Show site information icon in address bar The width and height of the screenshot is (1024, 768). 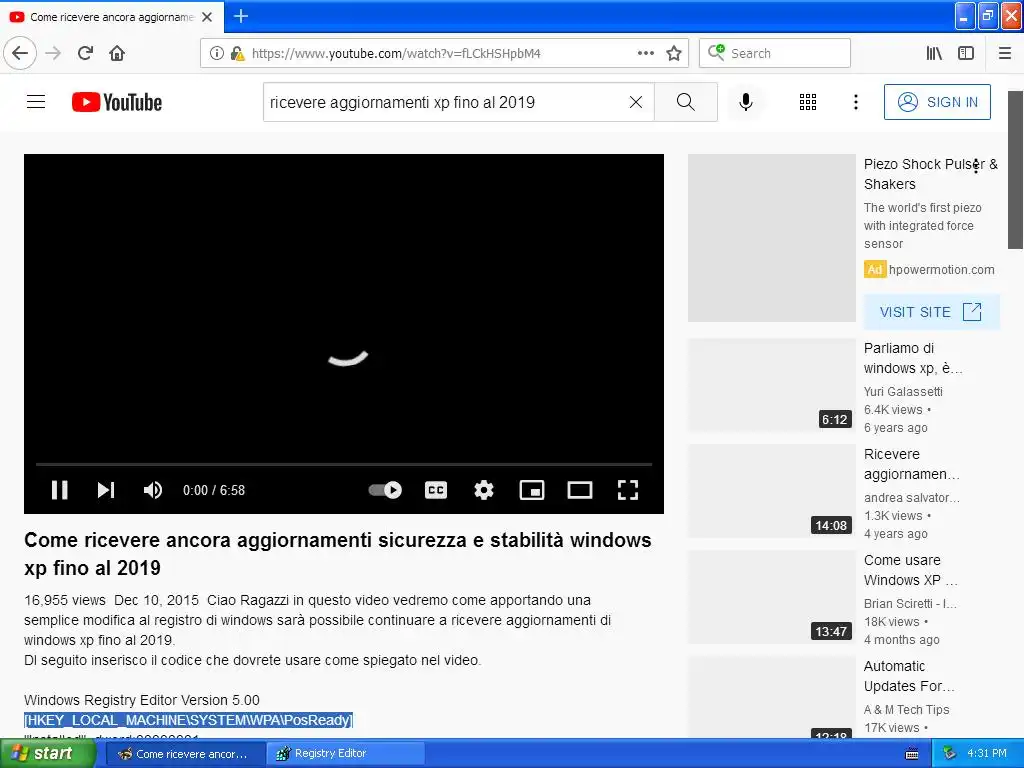(x=216, y=53)
